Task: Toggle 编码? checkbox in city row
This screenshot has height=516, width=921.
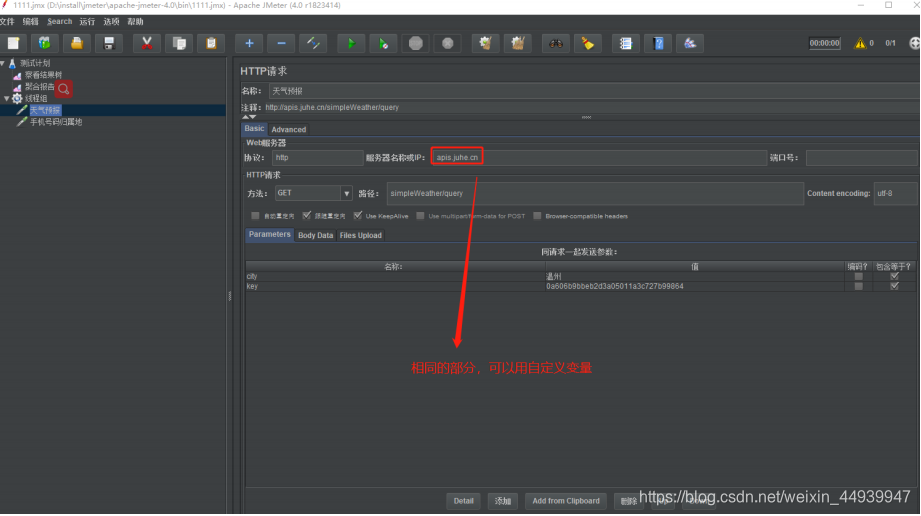Action: pyautogui.click(x=858, y=276)
